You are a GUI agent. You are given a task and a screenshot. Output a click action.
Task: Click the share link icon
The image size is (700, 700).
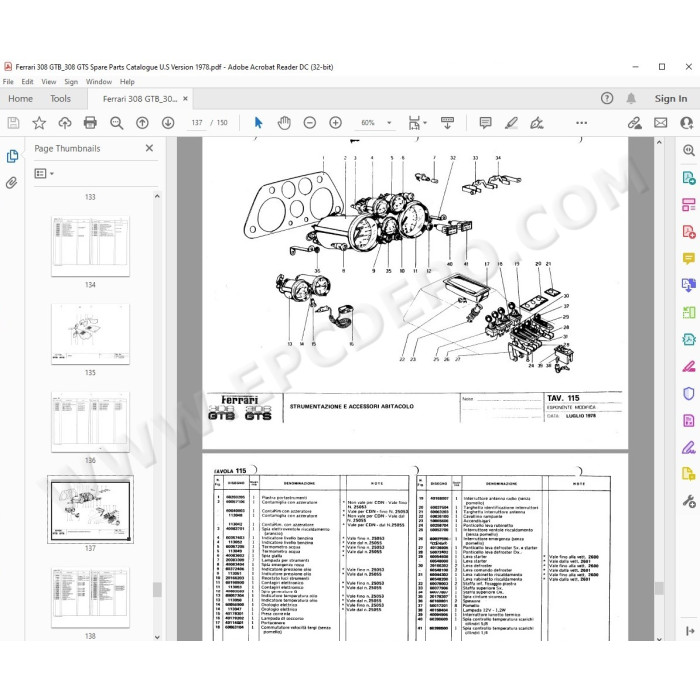point(634,123)
